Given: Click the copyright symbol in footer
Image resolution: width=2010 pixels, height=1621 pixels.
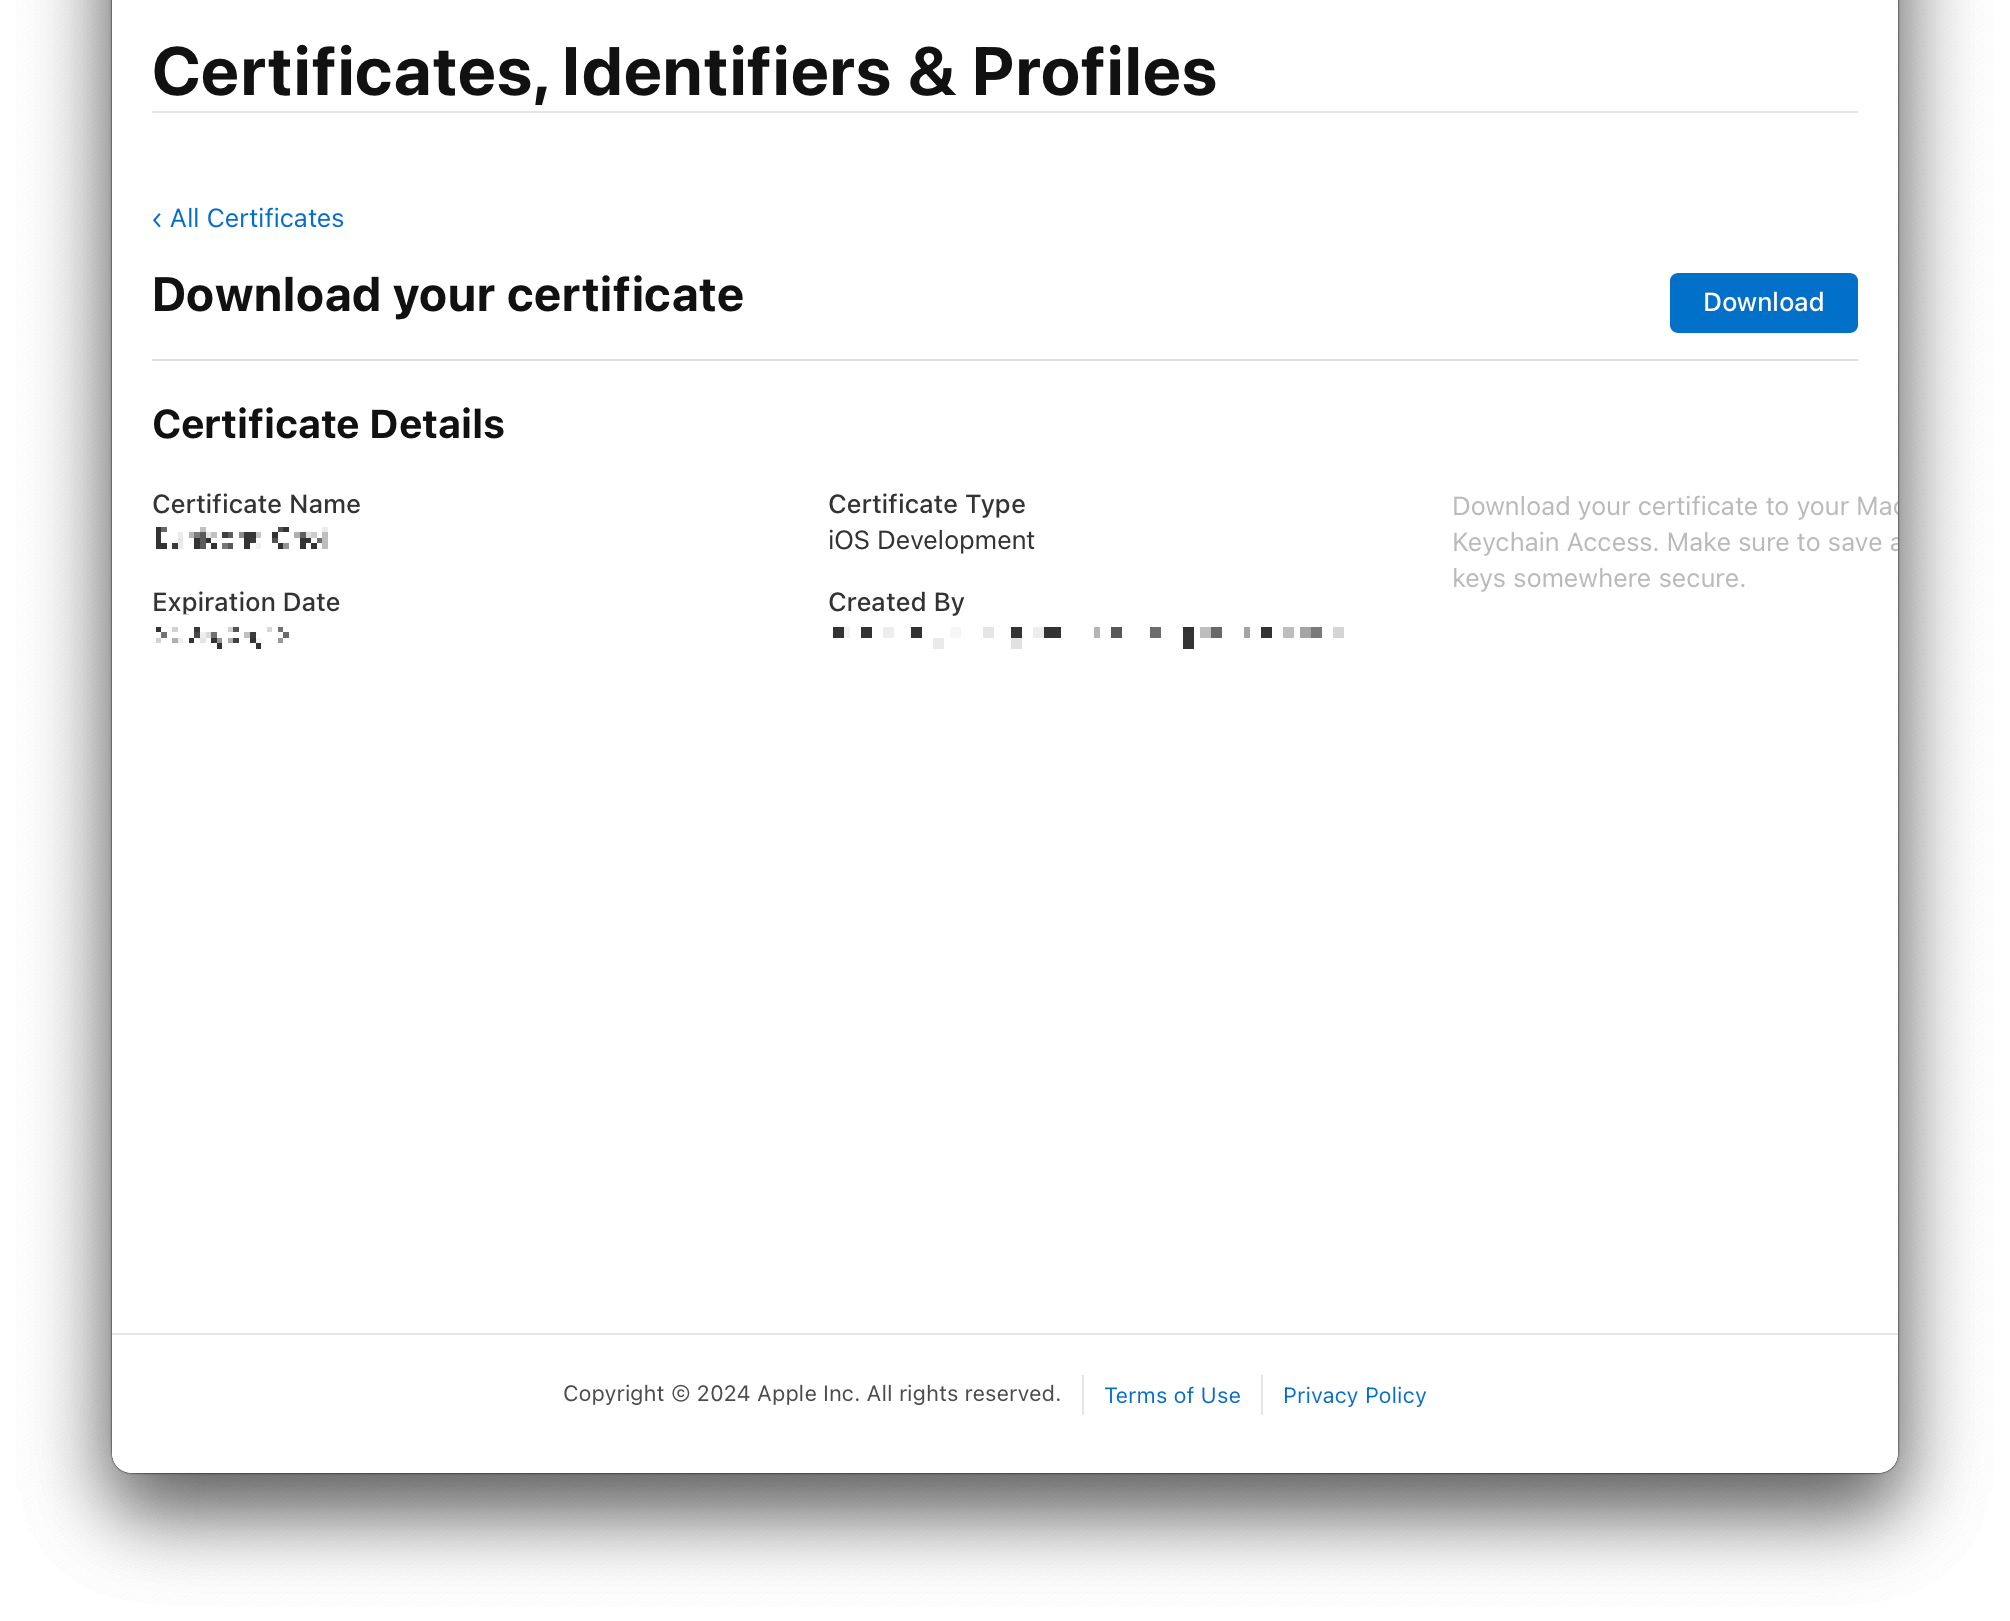Looking at the screenshot, I should [680, 1394].
